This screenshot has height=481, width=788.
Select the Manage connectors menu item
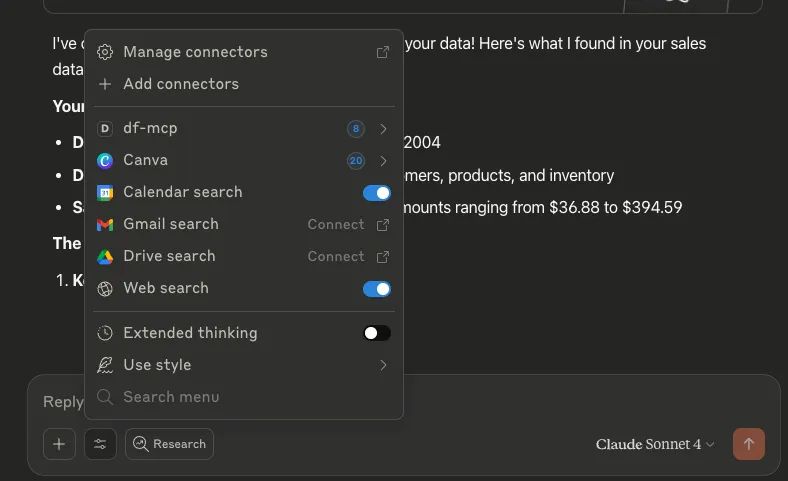(x=244, y=52)
